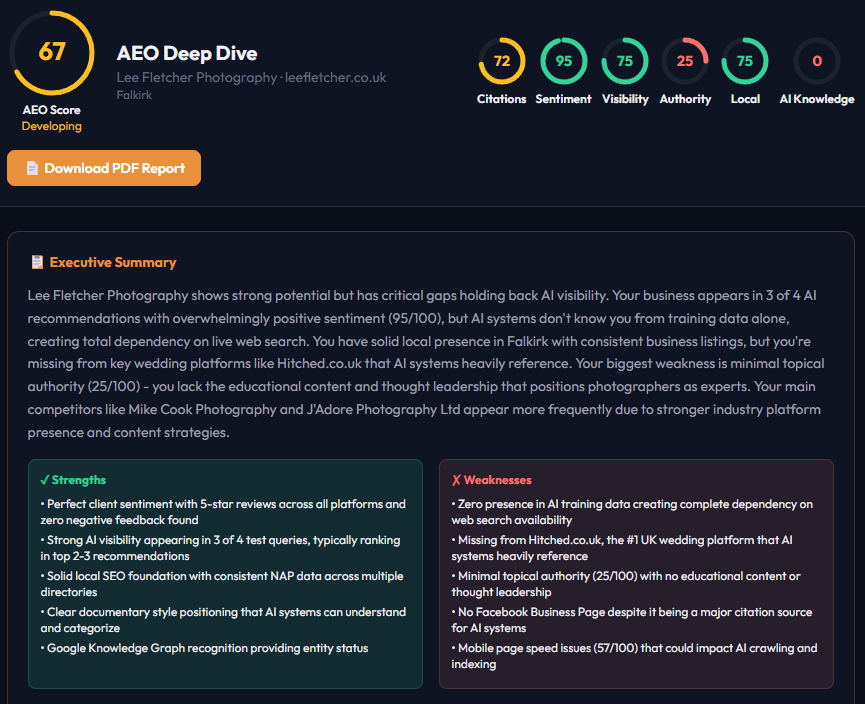Screen dimensions: 865x704
Task: Click 'No Facebook Business Page' bullet
Action: [x=632, y=620]
